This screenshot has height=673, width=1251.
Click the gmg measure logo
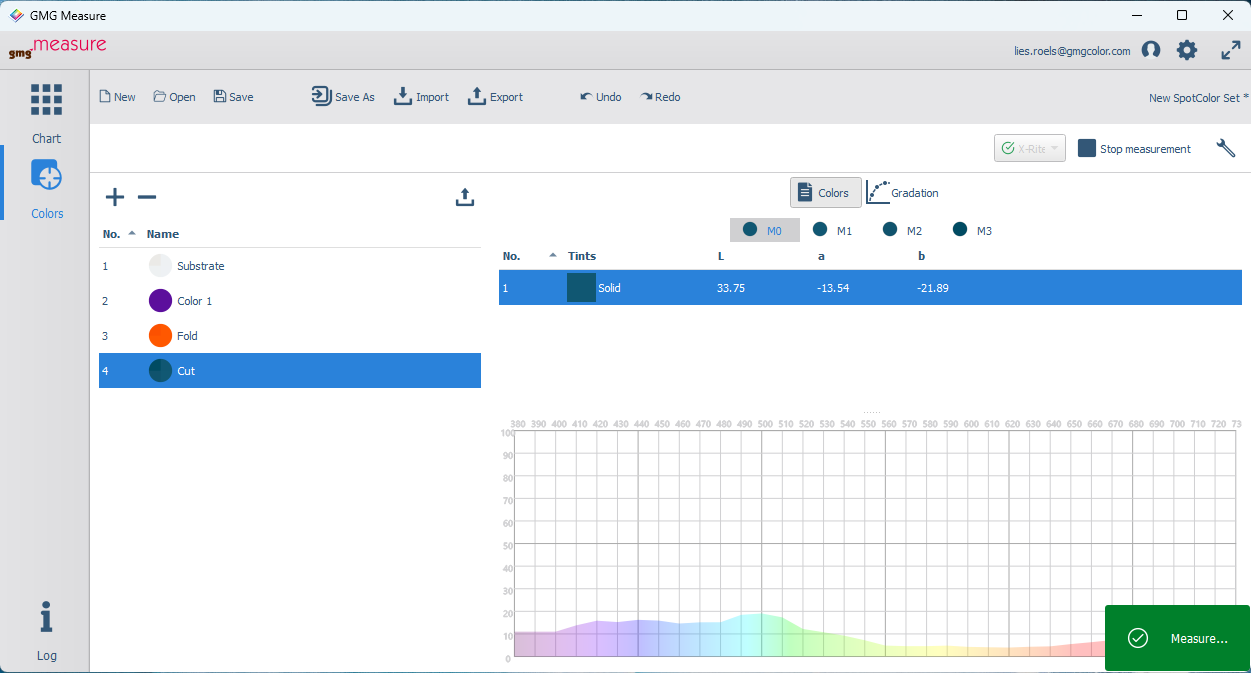[x=57, y=49]
